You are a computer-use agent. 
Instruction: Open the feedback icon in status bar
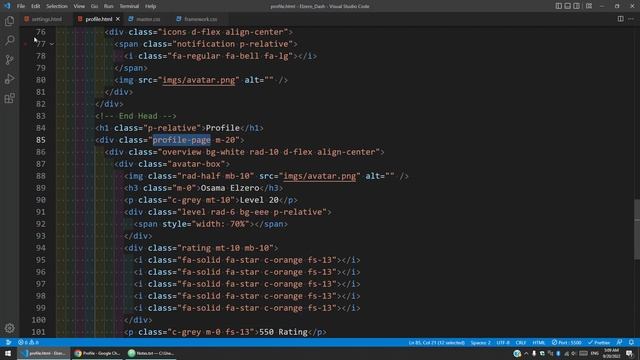(x=620, y=342)
